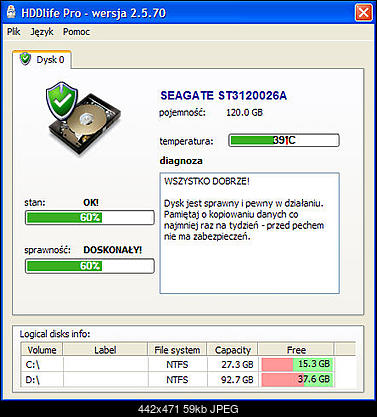The height and width of the screenshot is (417, 377).
Task: Click the 15.3 GB free space bar
Action: [297, 364]
